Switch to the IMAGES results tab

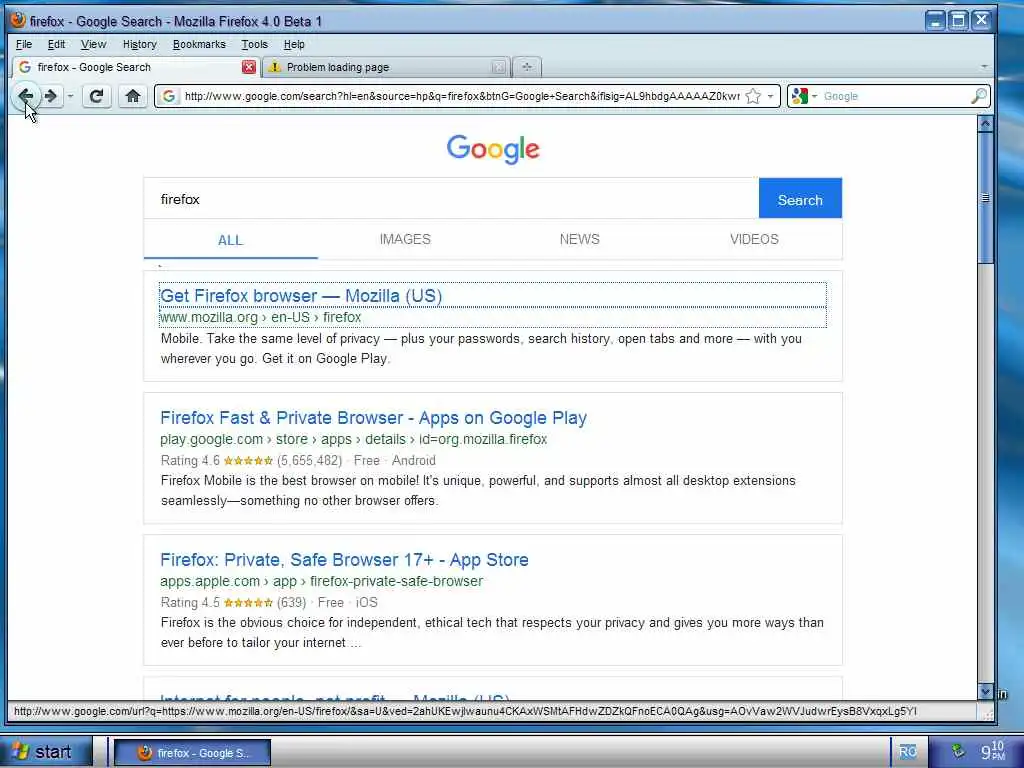coord(405,240)
